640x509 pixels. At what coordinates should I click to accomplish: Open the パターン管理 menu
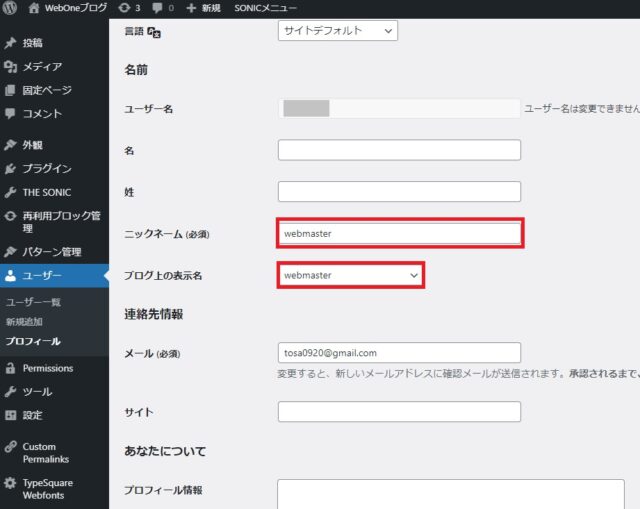point(54,252)
